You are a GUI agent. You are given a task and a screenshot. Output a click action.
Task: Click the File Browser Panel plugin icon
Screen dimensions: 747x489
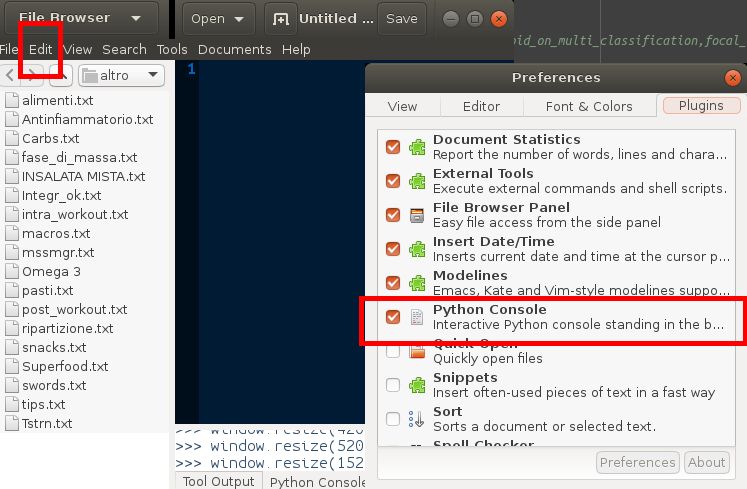pyautogui.click(x=417, y=215)
